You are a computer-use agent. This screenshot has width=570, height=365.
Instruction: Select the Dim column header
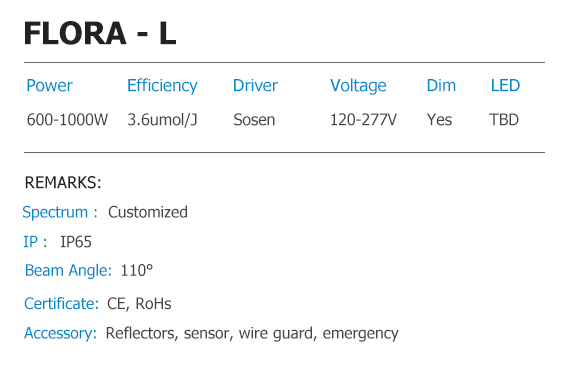tap(441, 86)
